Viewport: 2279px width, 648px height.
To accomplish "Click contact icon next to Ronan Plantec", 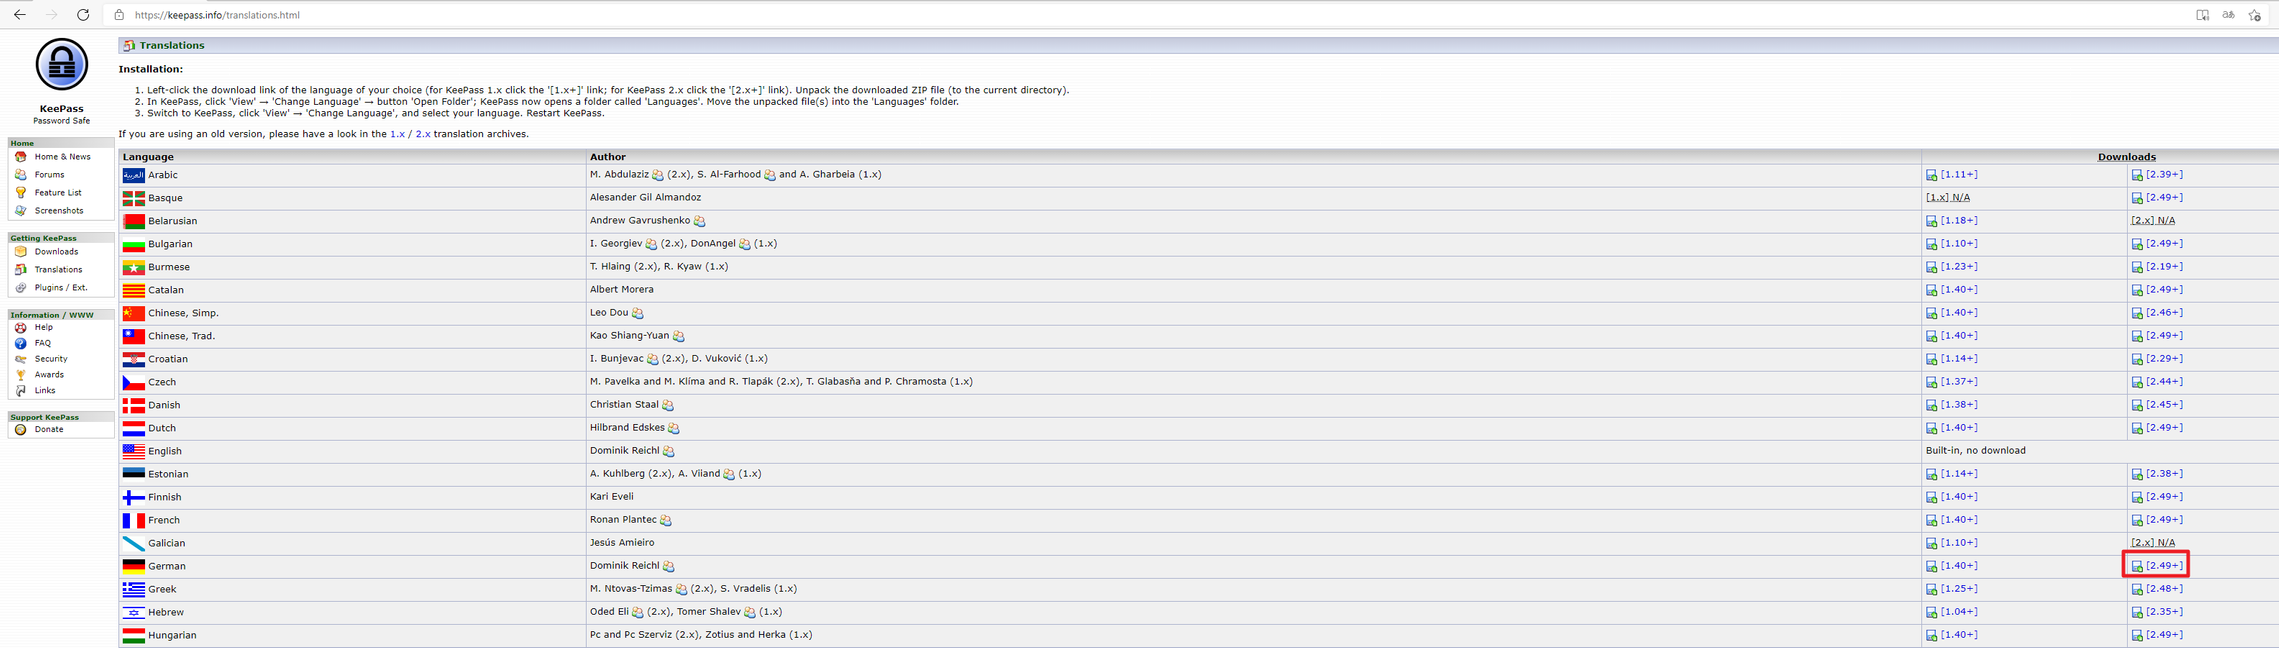I will coord(666,521).
